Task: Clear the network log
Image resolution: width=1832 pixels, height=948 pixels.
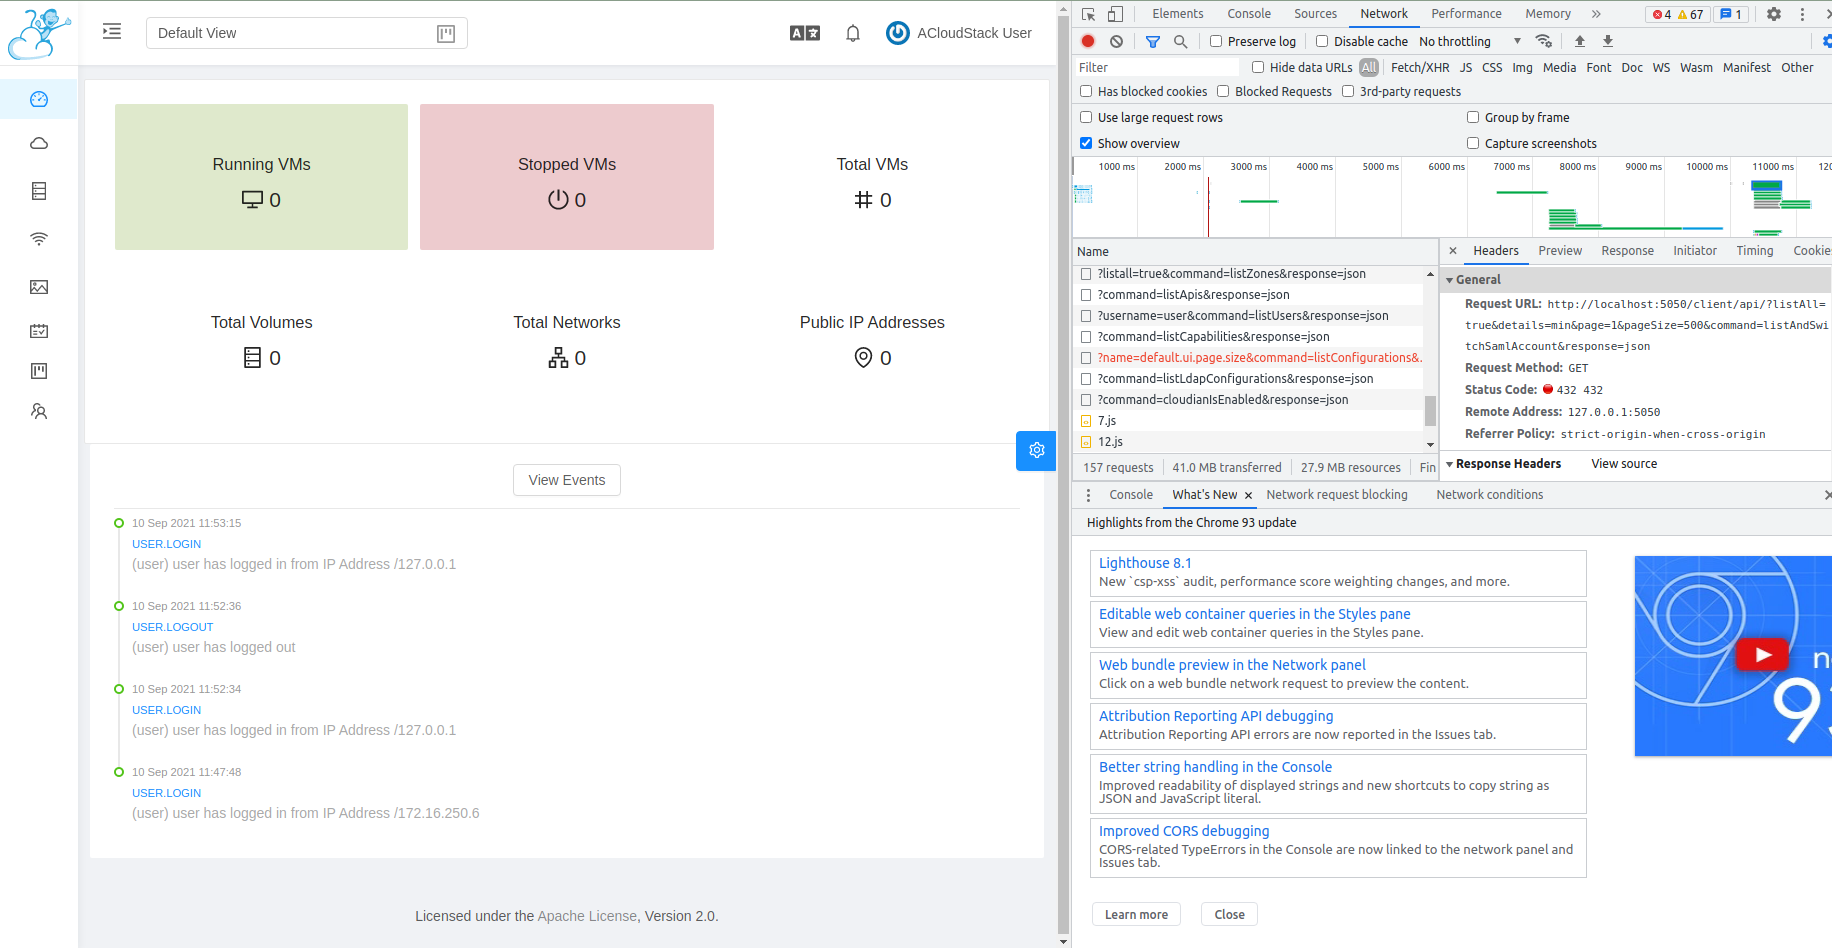Action: (x=1116, y=41)
